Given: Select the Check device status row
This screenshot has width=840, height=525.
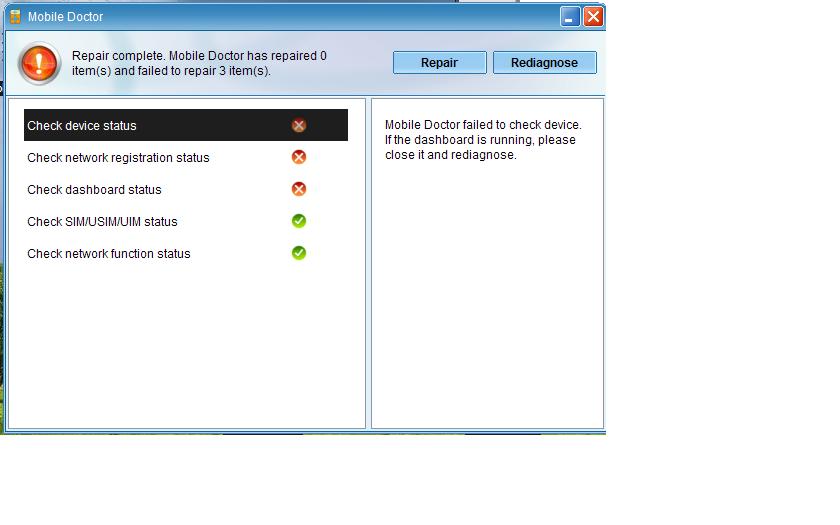Looking at the screenshot, I should (186, 125).
